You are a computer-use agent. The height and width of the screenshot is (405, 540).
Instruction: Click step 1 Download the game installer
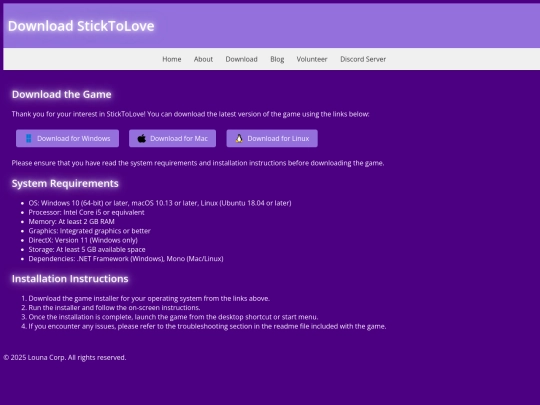(149, 299)
